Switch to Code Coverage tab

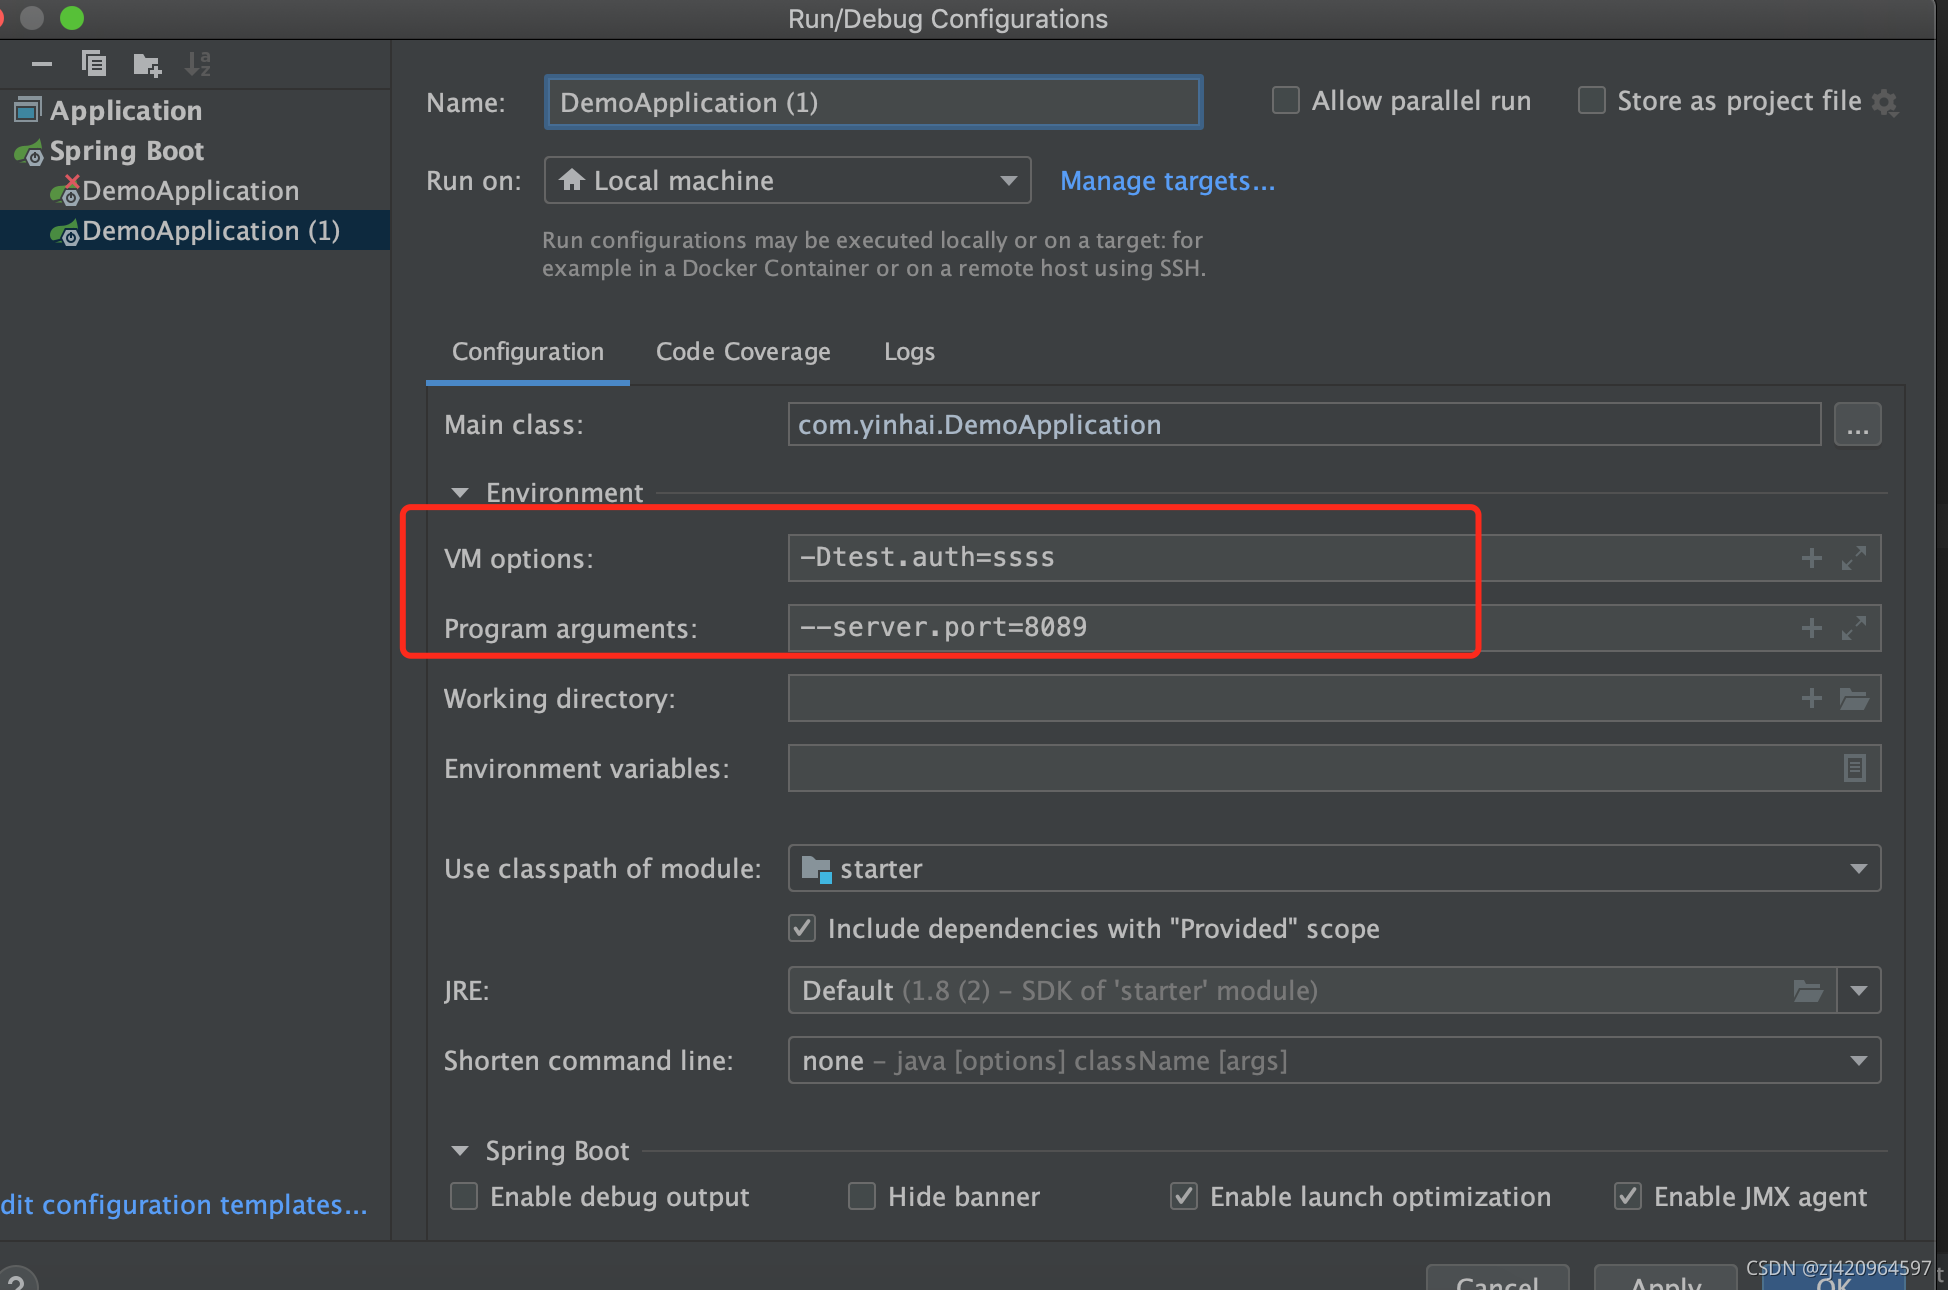click(743, 352)
